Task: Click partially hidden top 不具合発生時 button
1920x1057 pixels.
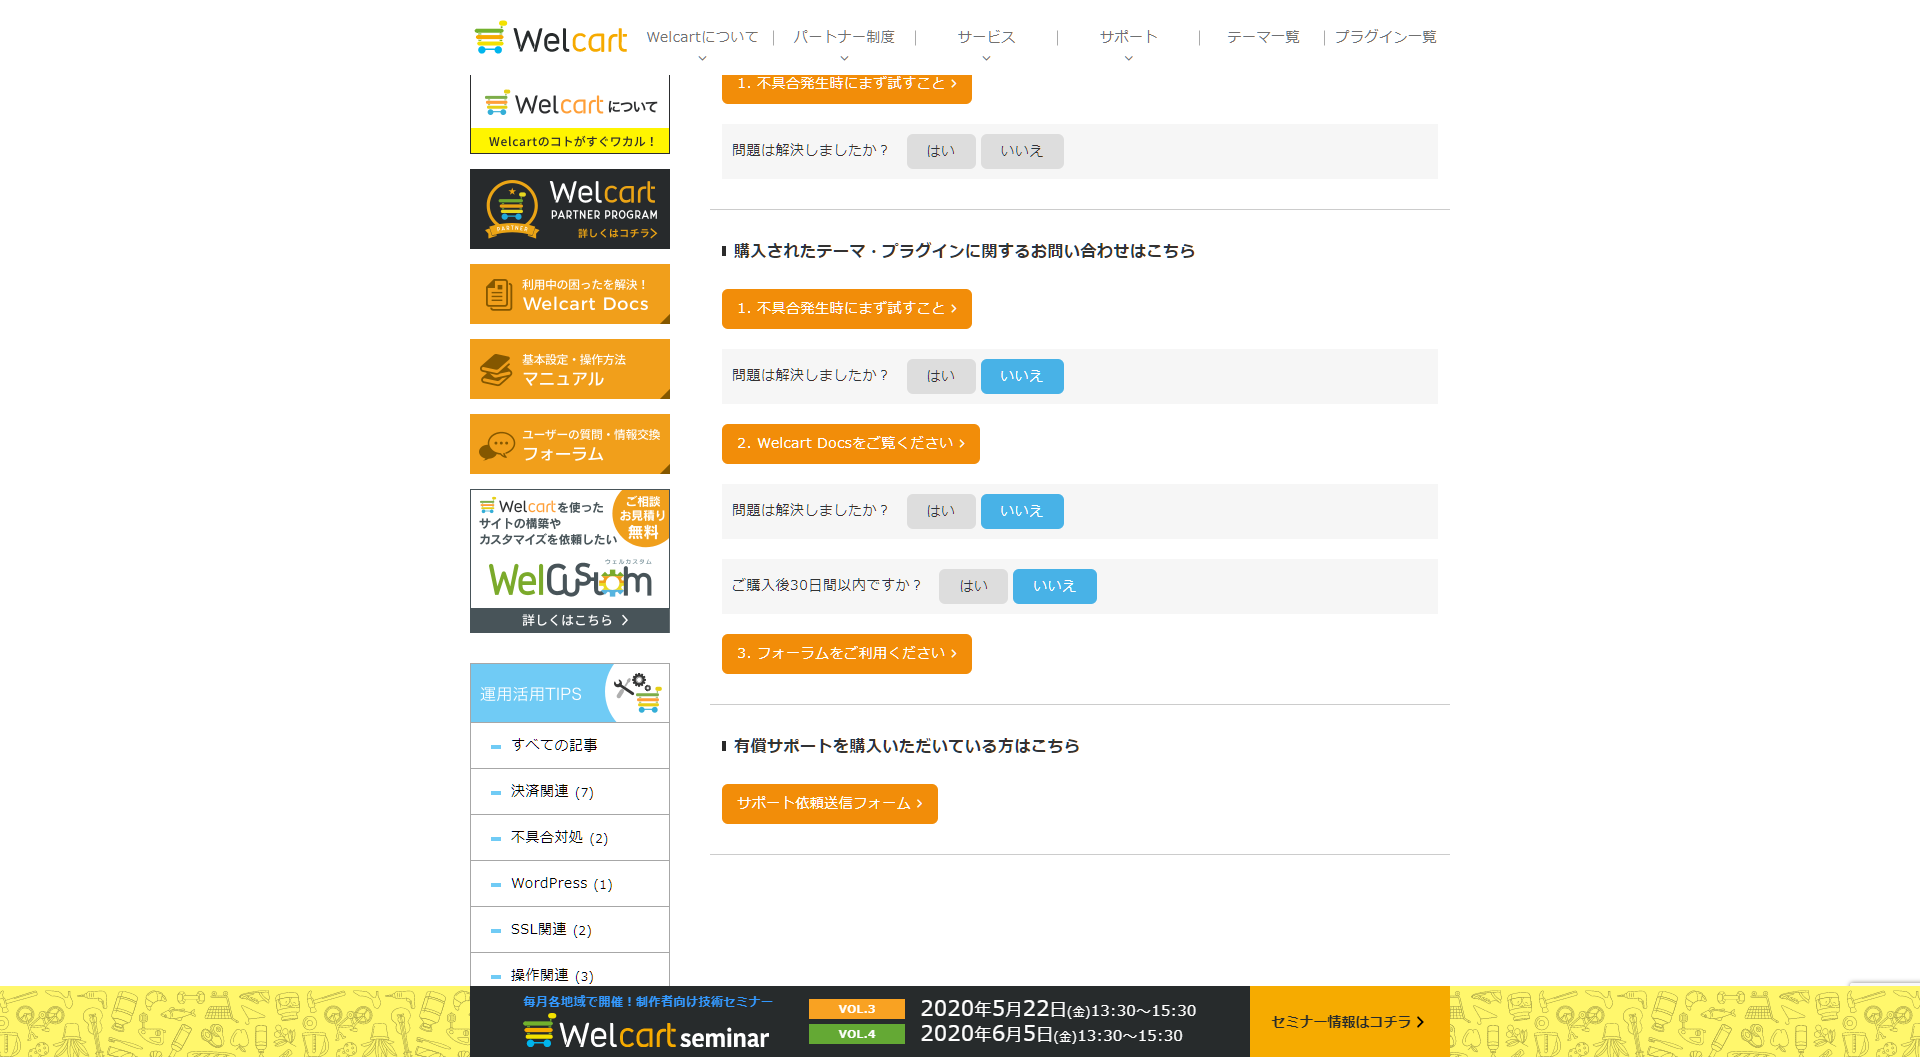Action: point(846,88)
